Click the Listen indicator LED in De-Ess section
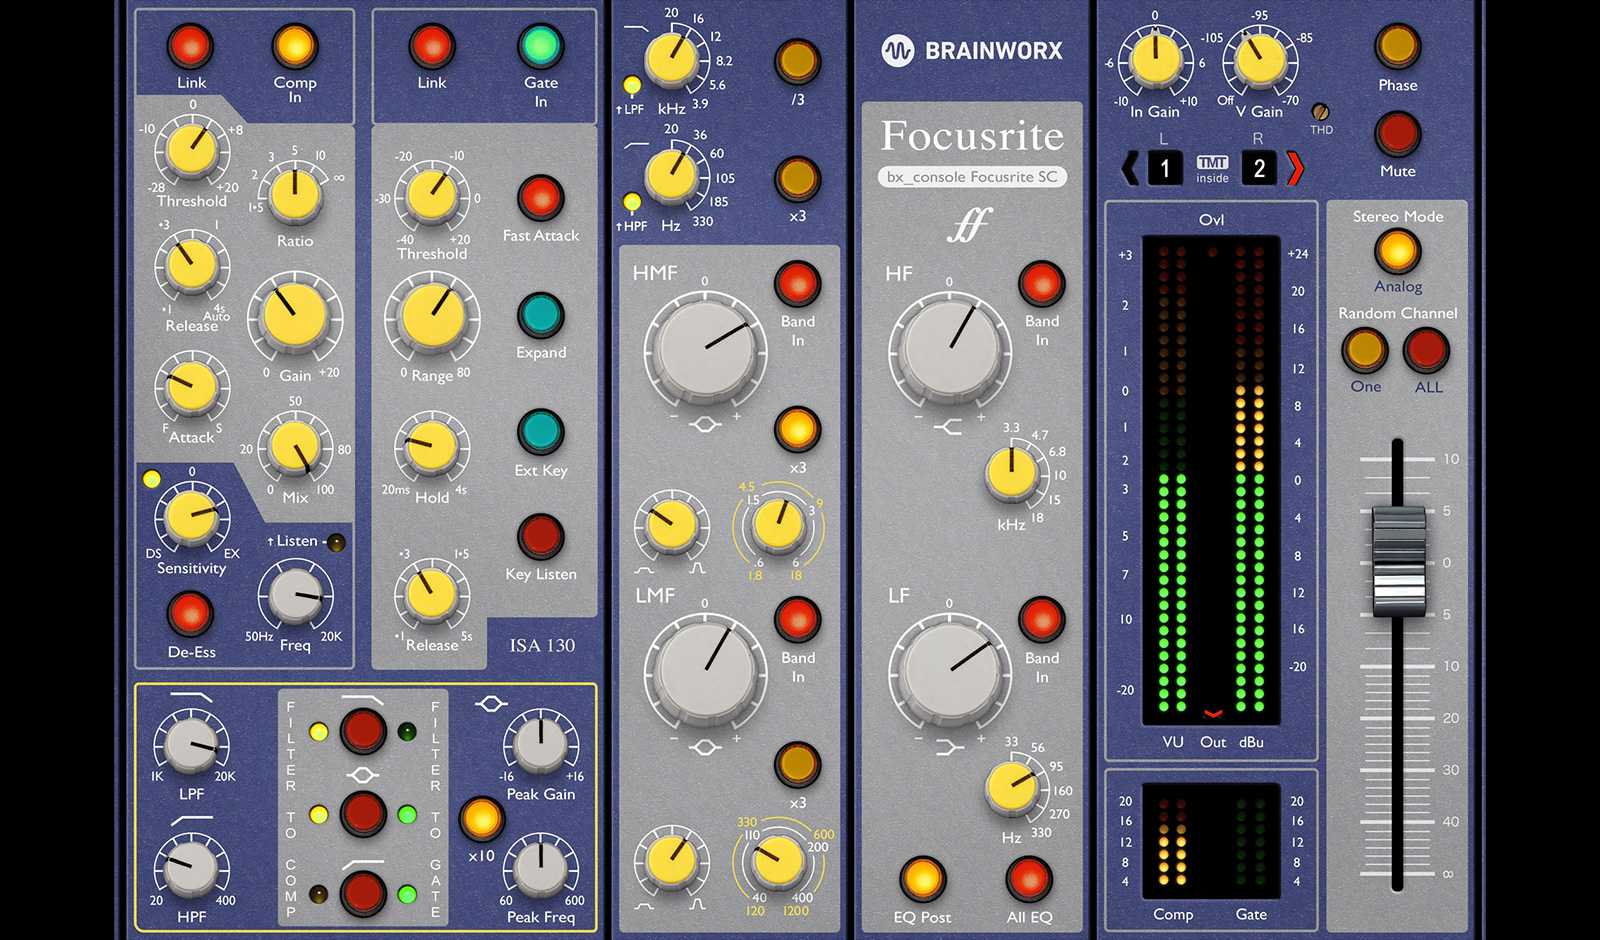 click(x=337, y=543)
